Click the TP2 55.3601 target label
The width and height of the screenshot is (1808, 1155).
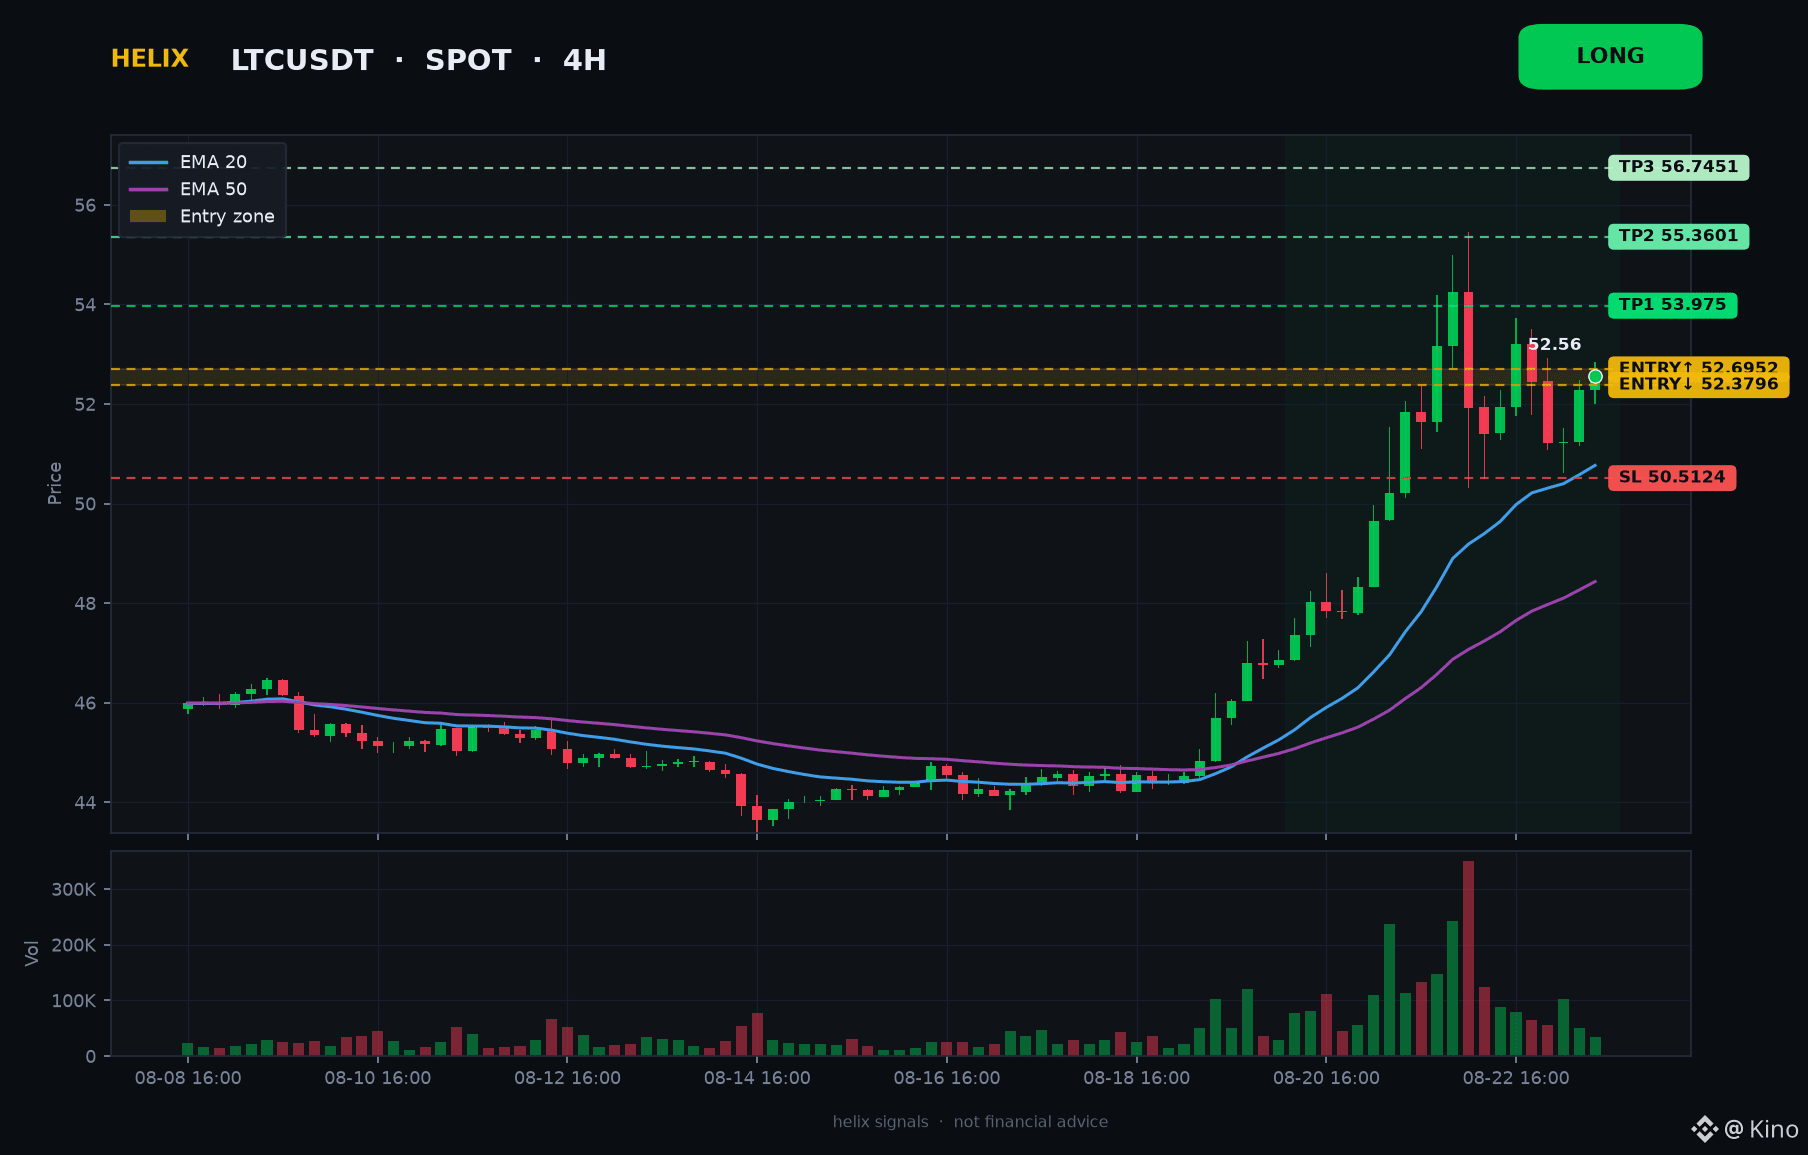(1678, 236)
